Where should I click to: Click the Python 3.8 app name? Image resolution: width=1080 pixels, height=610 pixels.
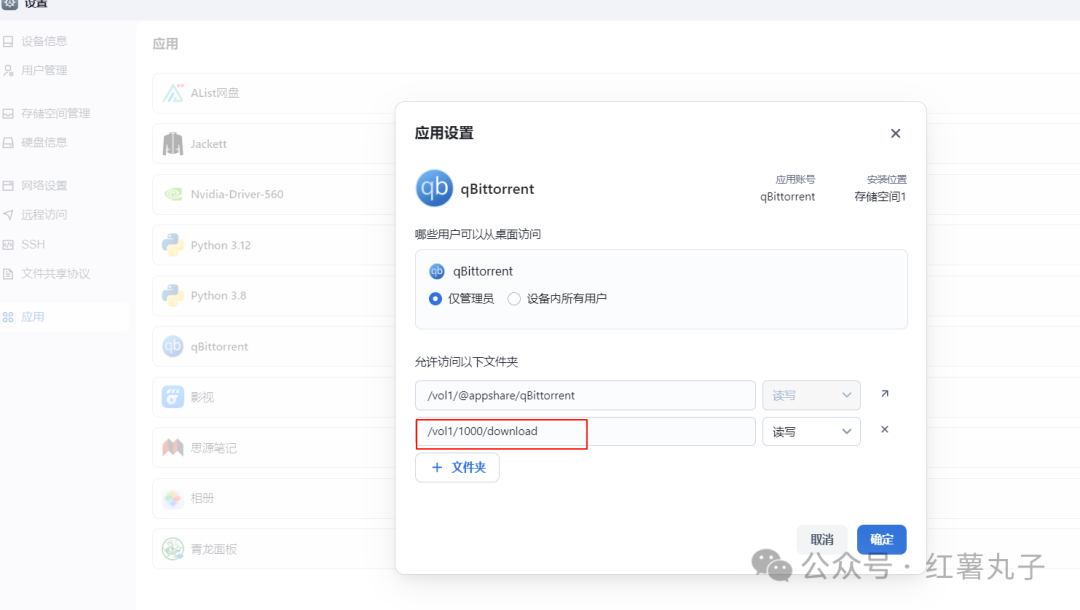pyautogui.click(x=218, y=296)
